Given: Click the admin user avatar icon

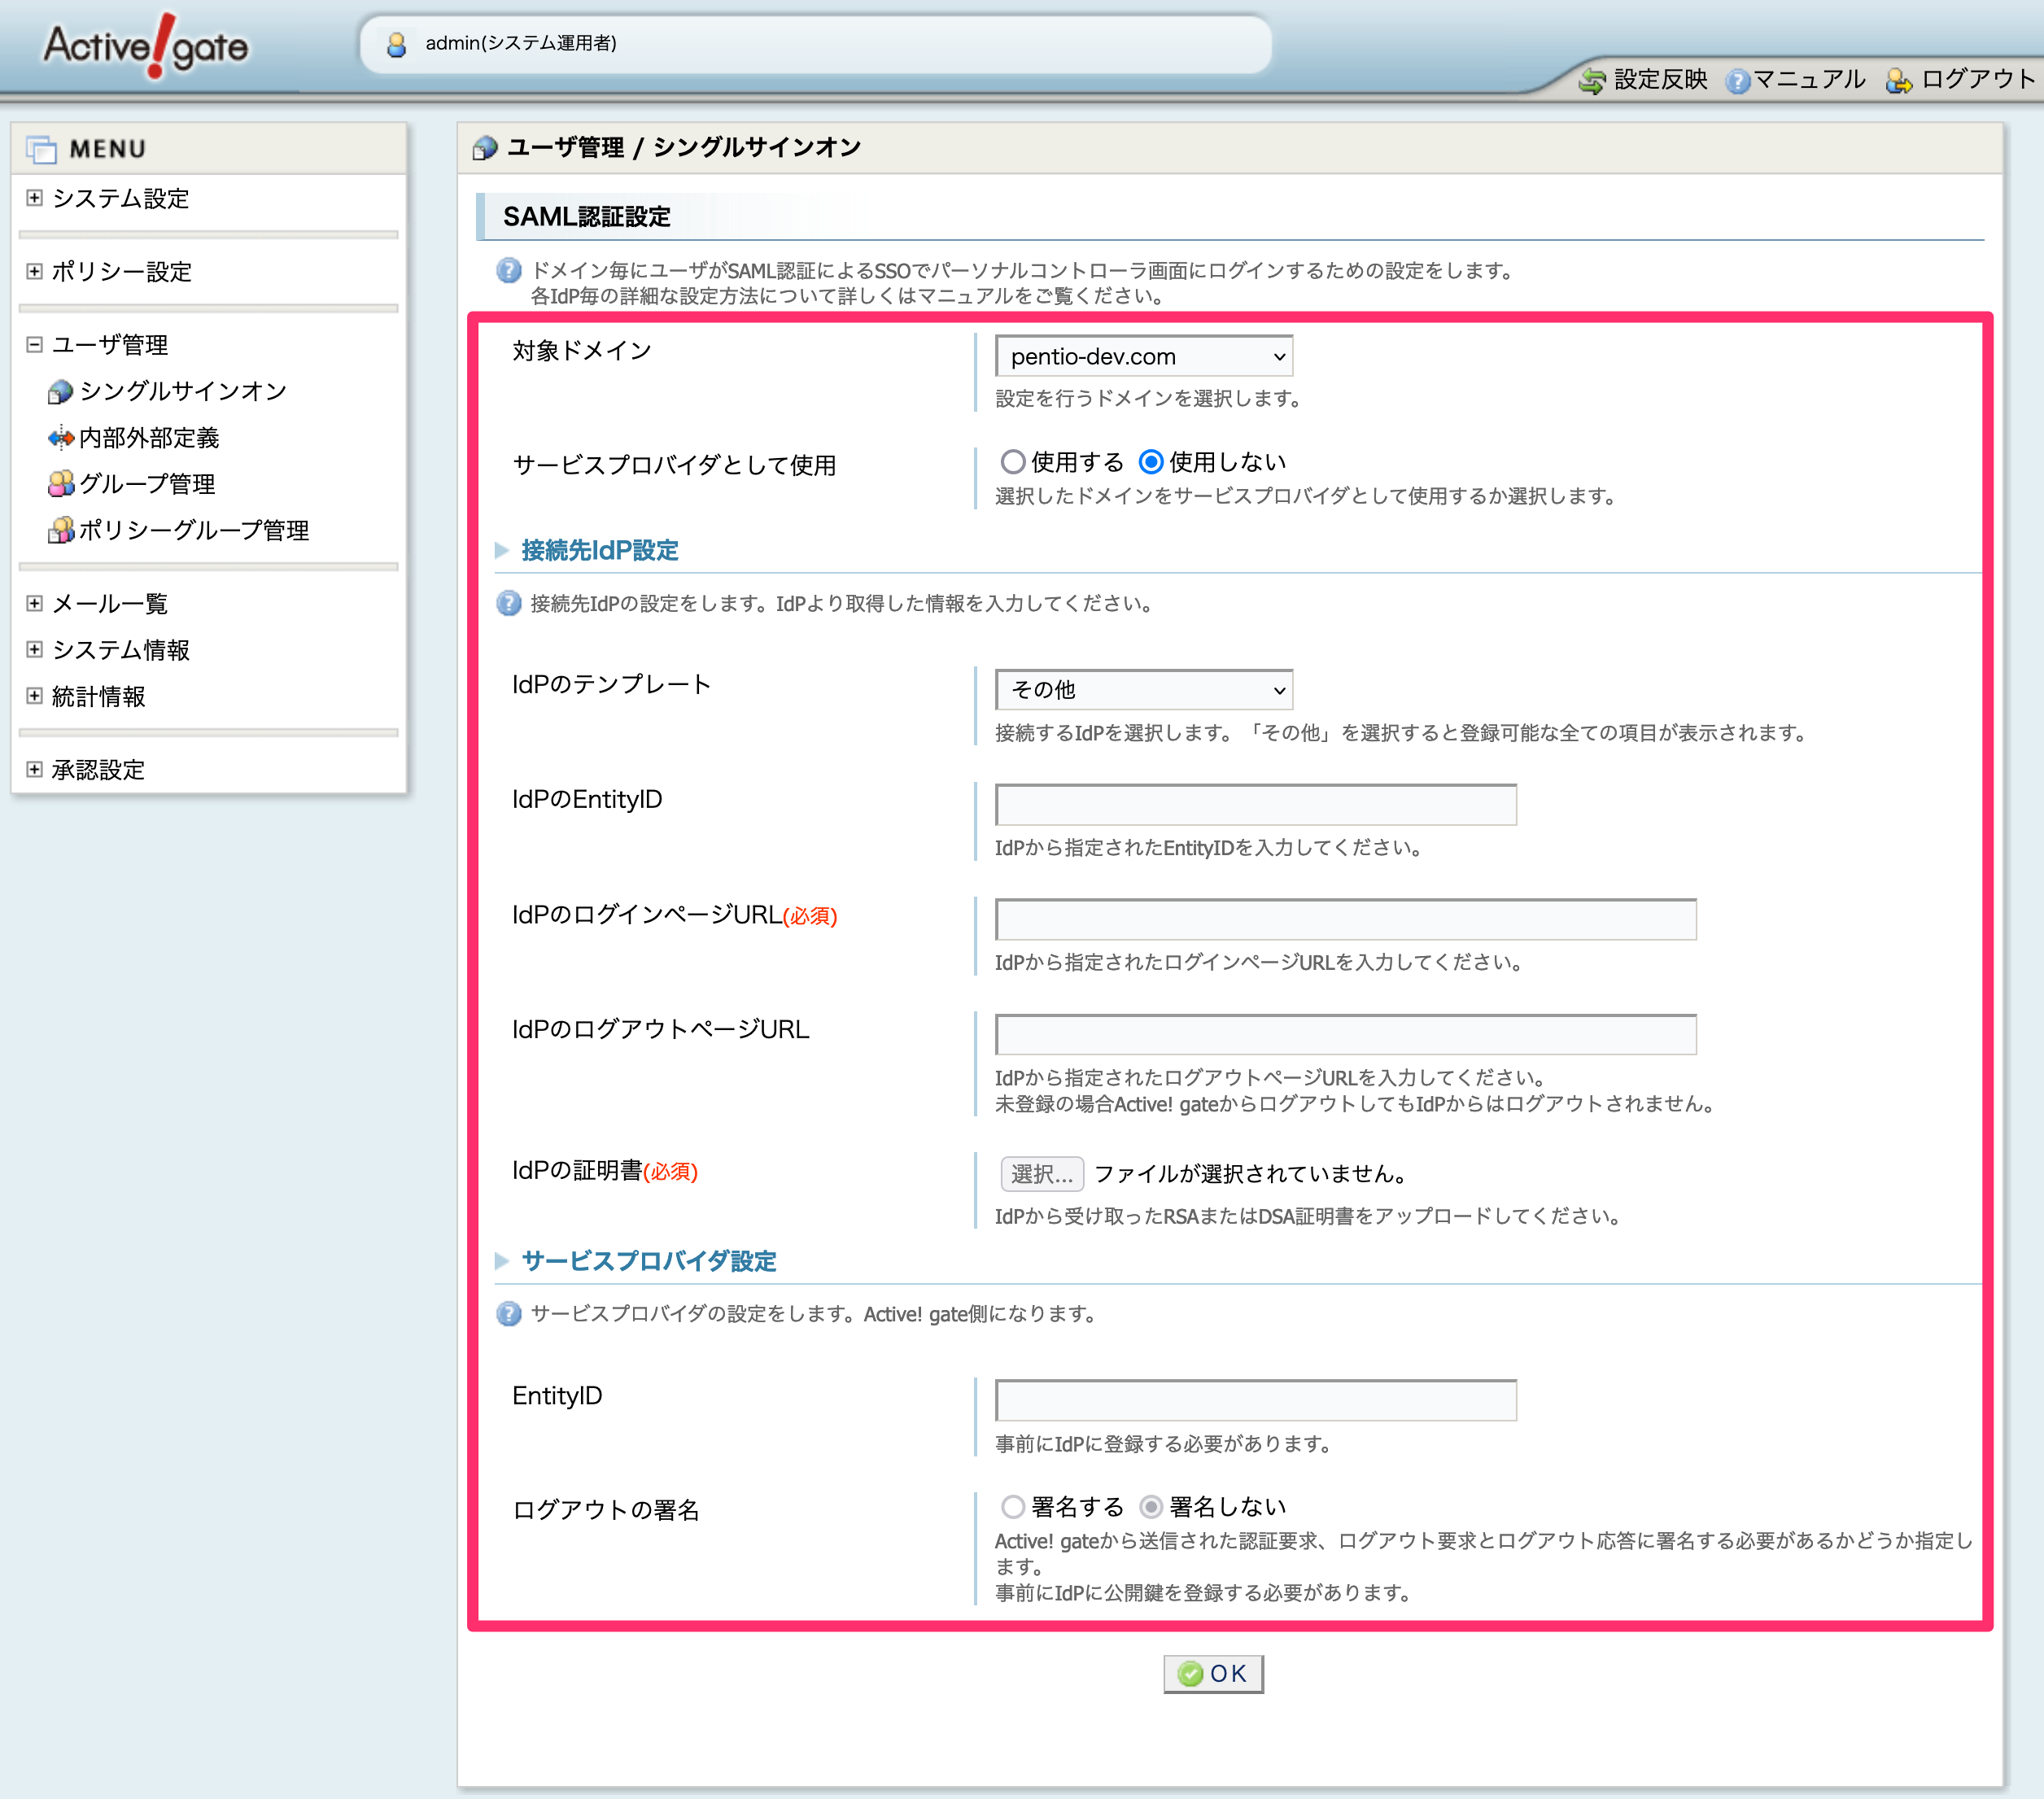Looking at the screenshot, I should point(396,44).
